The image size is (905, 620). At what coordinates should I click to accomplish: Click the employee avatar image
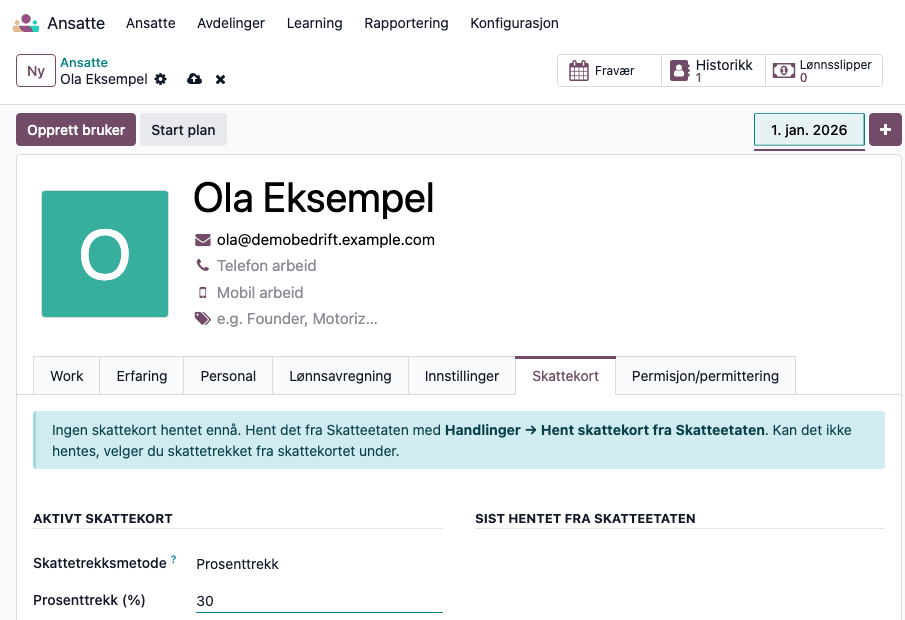click(105, 254)
